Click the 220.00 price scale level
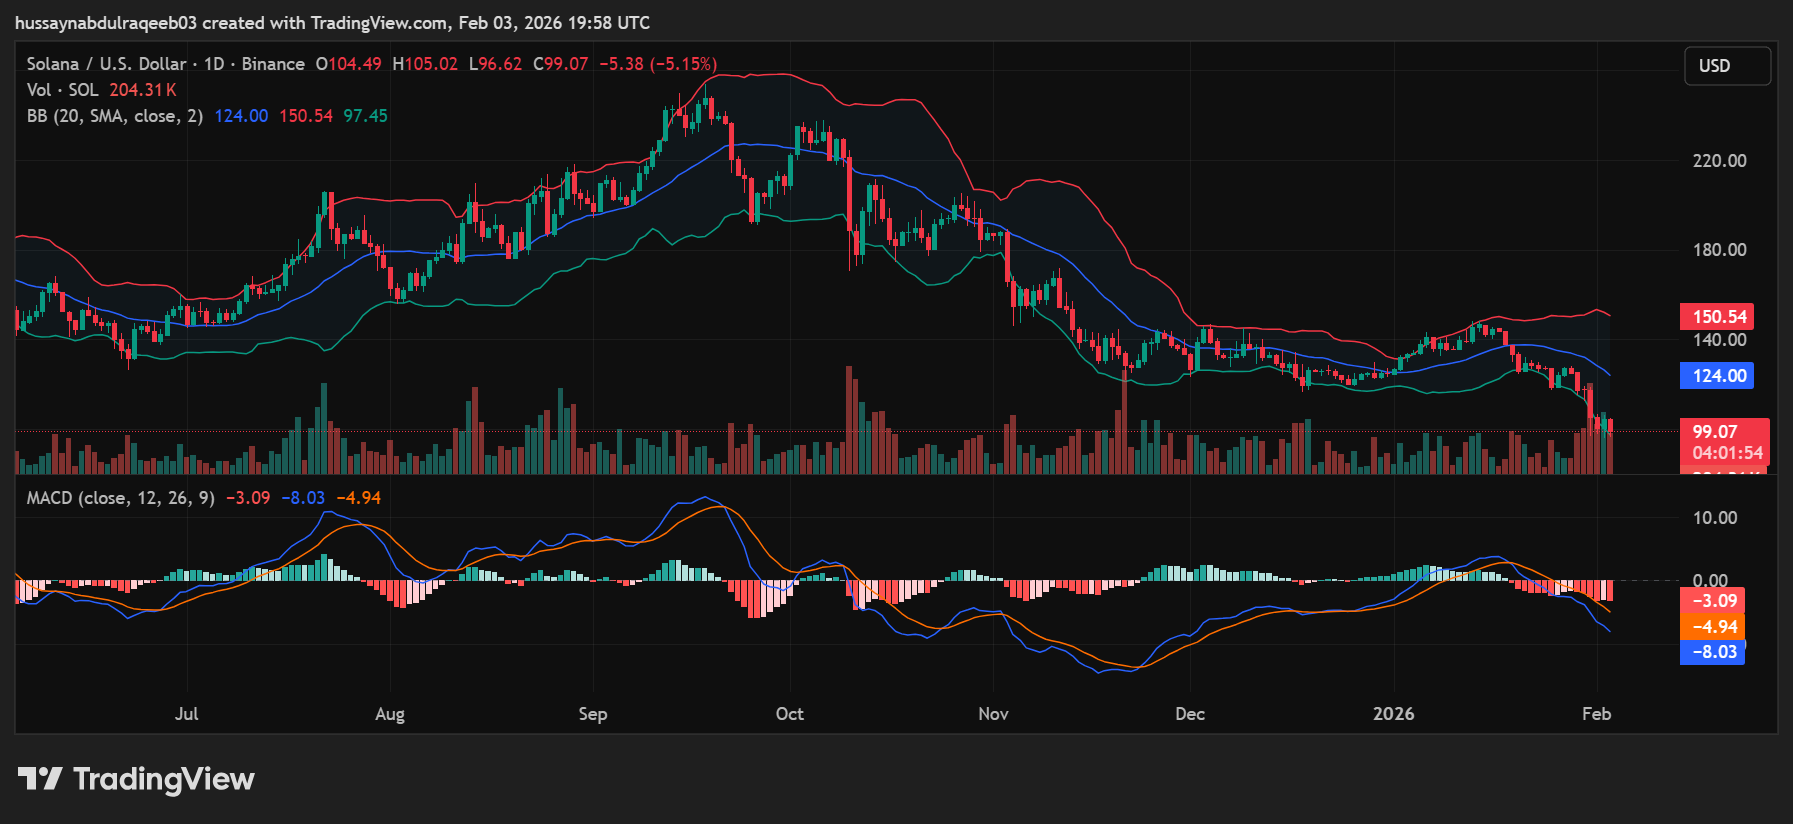The height and width of the screenshot is (824, 1793). [1719, 161]
